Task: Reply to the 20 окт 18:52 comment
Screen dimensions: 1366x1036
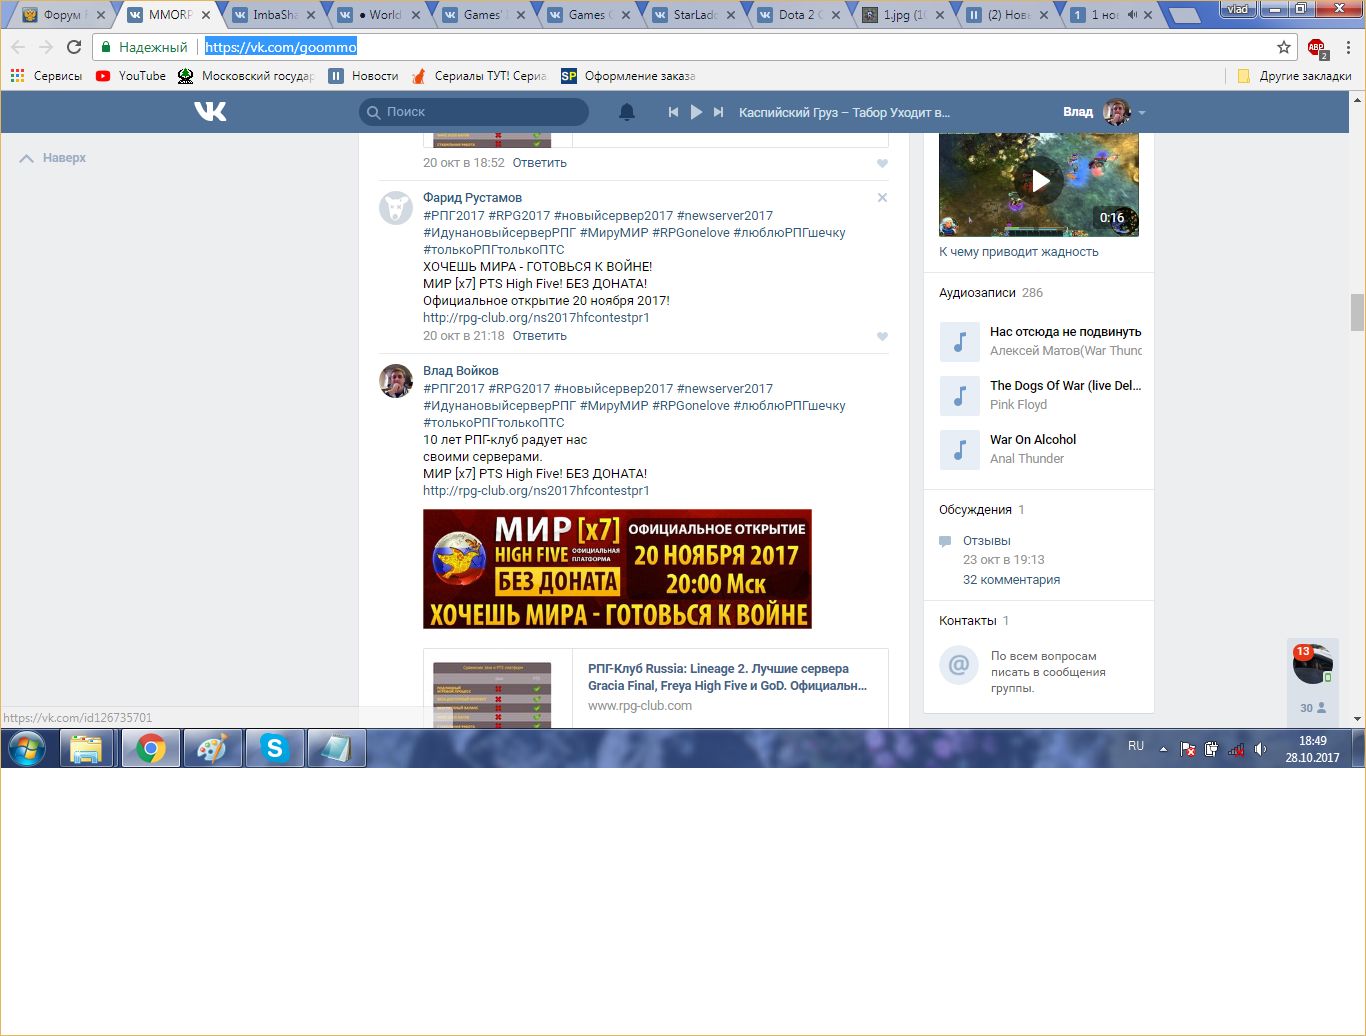Action: [x=540, y=163]
